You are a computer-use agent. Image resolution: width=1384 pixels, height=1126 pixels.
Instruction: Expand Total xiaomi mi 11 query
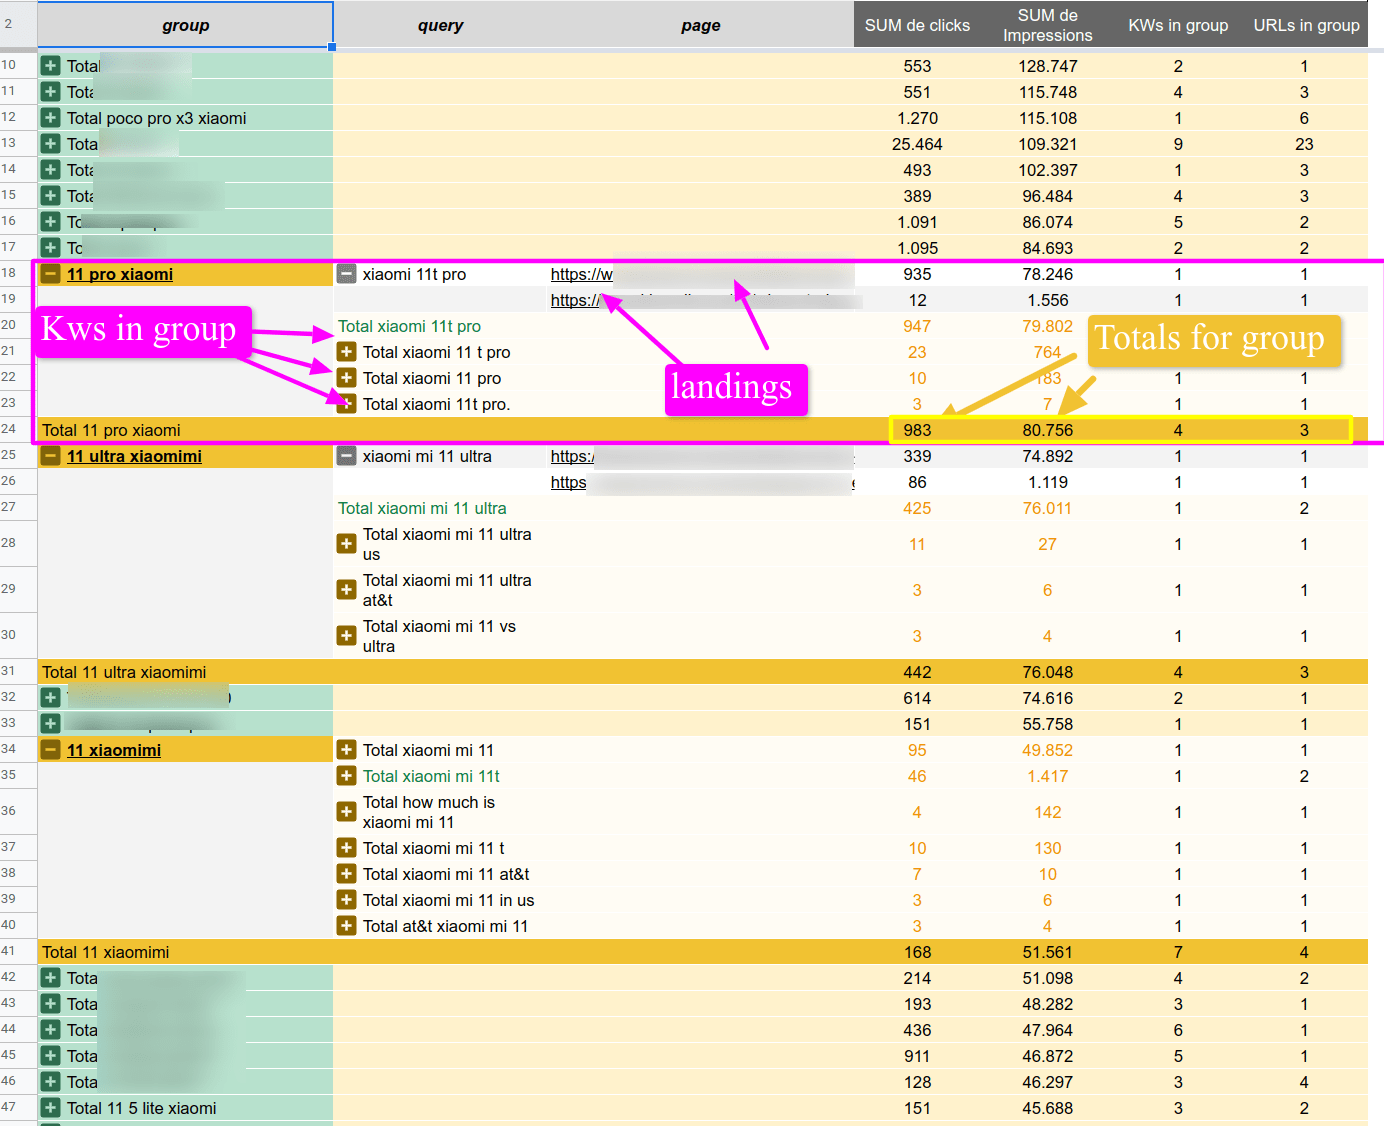[347, 750]
